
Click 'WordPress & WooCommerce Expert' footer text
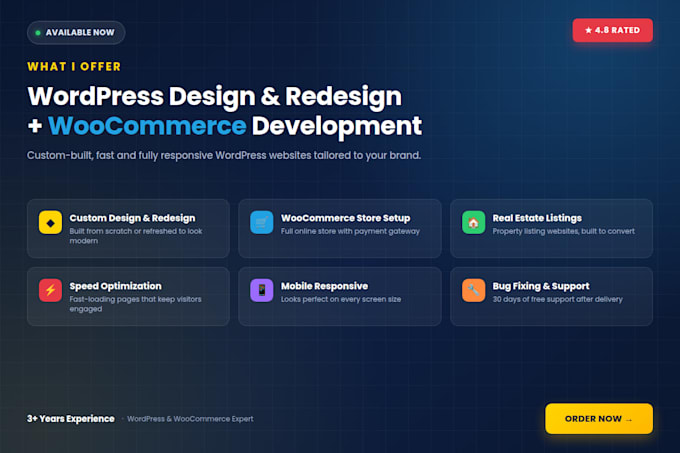(190, 419)
